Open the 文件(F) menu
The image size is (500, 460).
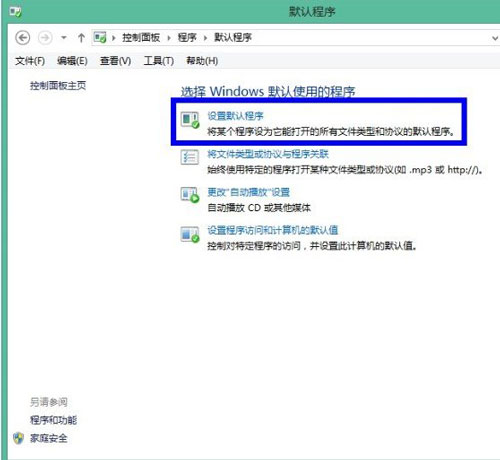30,61
